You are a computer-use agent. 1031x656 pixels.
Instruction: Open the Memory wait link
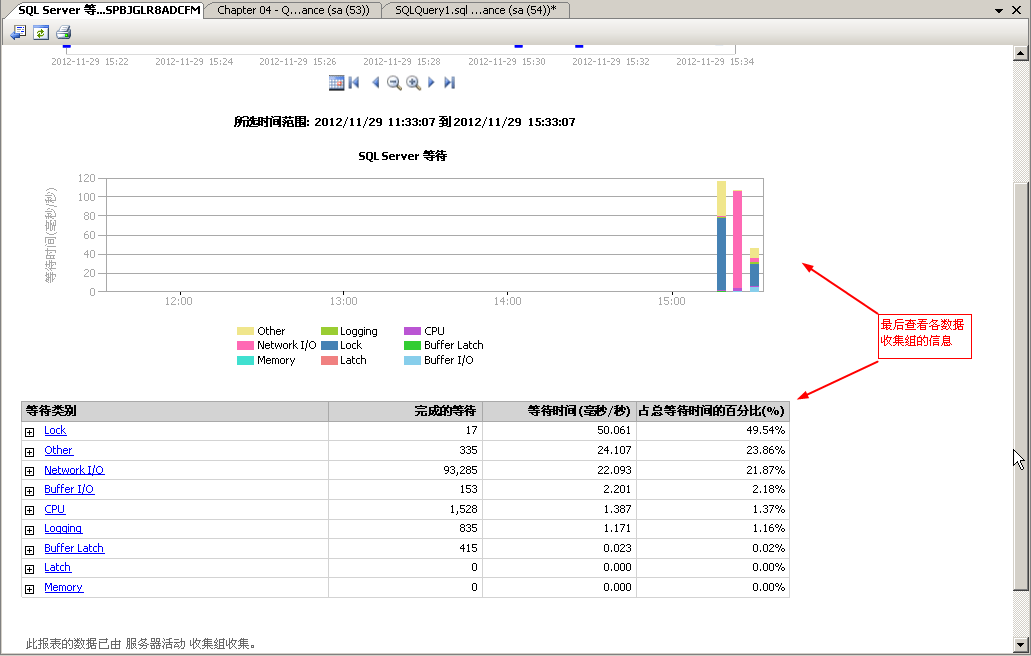(x=64, y=587)
